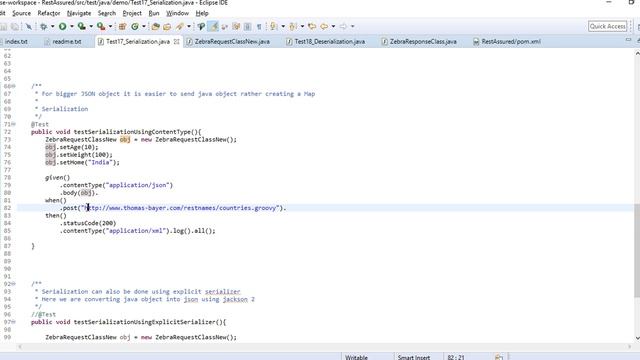Click the Next Annotation icon
640x360 pixels.
pos(273,27)
